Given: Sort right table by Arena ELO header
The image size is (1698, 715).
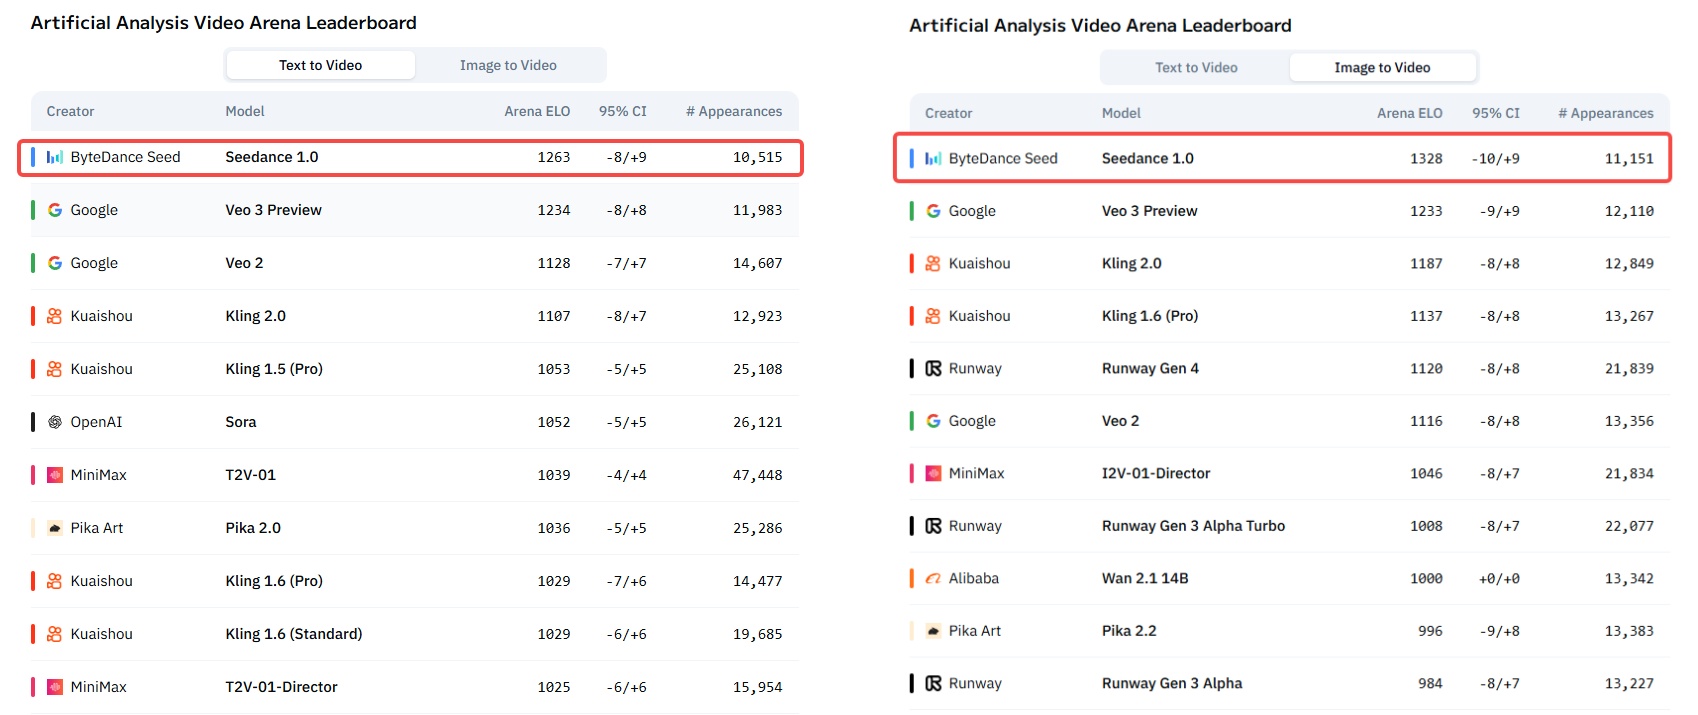Looking at the screenshot, I should [1410, 113].
